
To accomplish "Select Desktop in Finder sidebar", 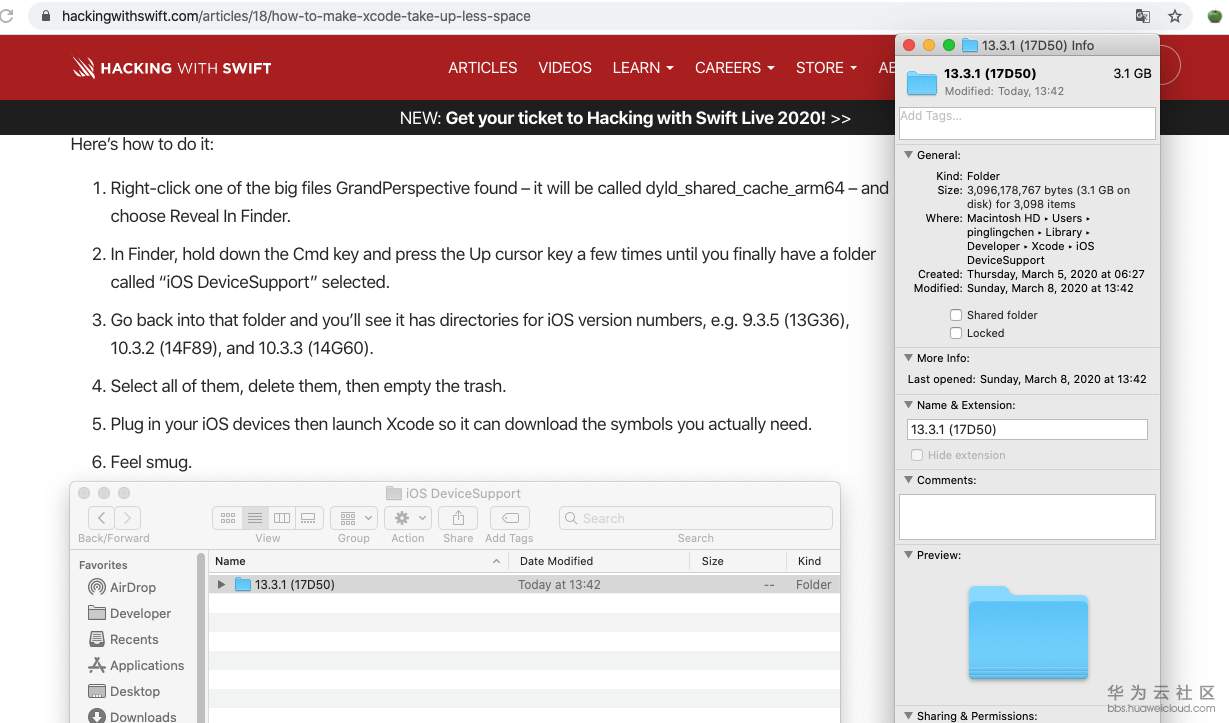I will coord(124,692).
